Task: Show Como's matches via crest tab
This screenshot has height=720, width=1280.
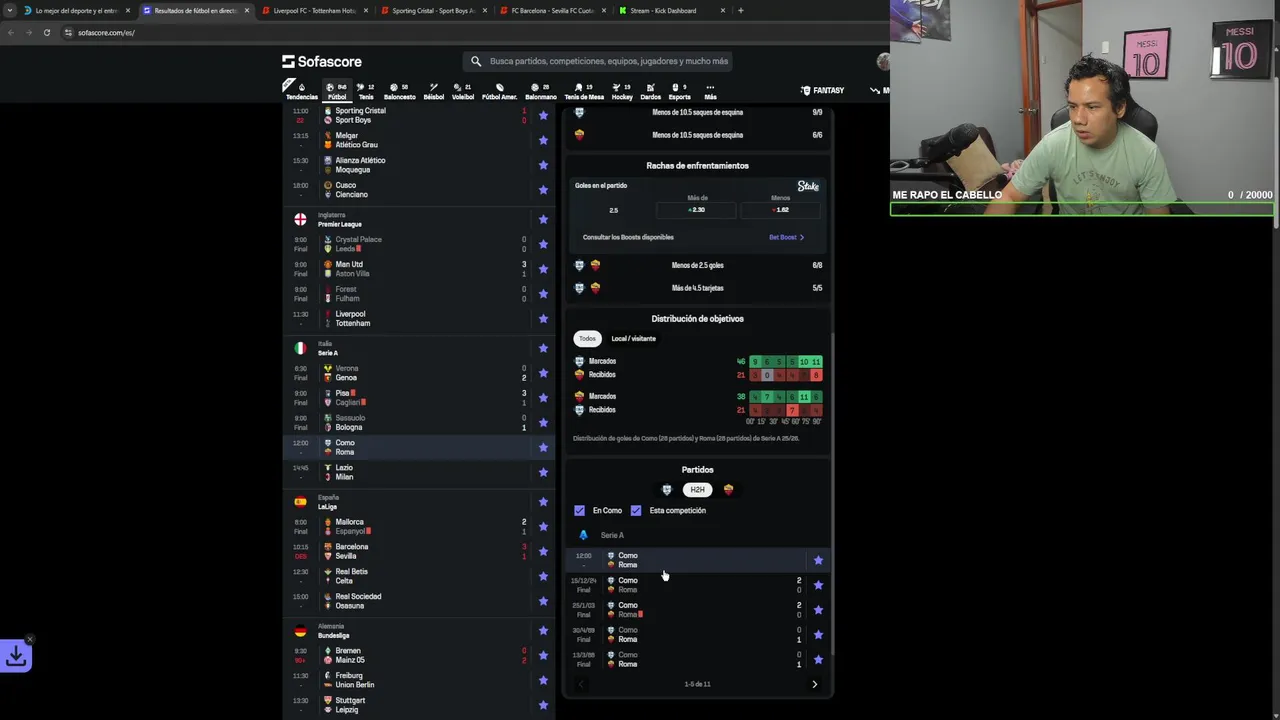Action: coord(667,489)
